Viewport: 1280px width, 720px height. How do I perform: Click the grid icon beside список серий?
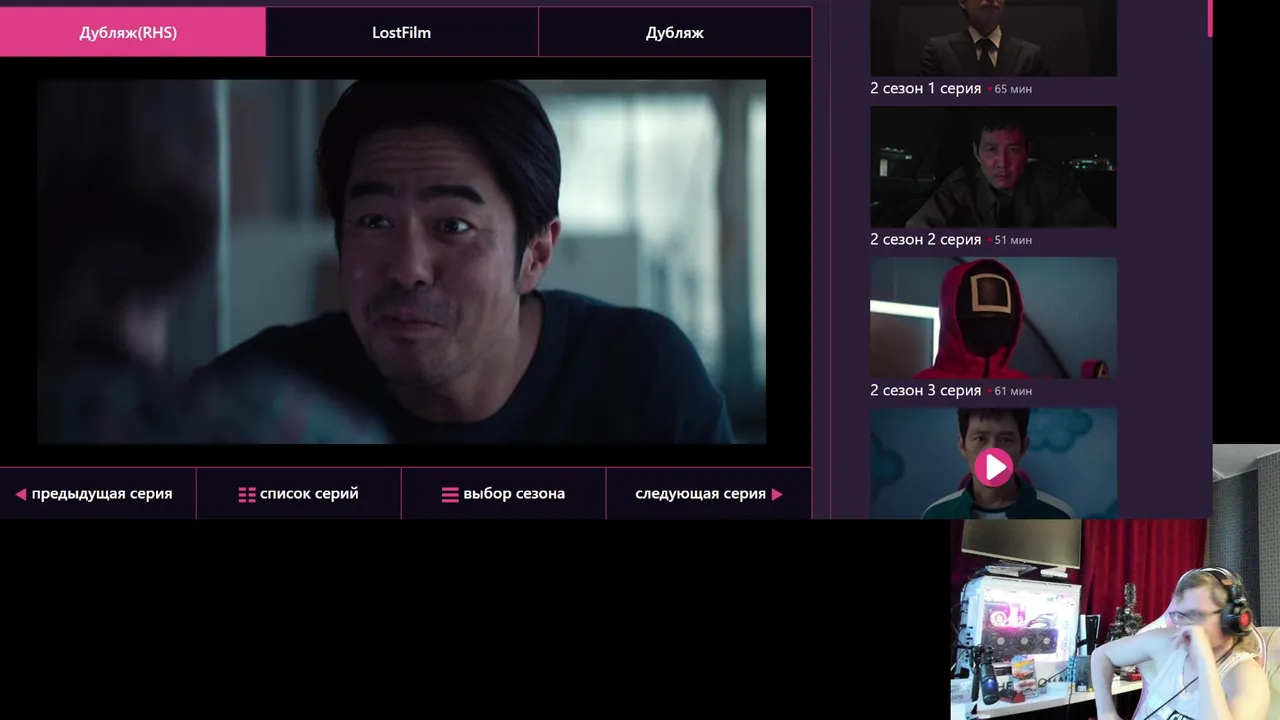[x=247, y=494]
